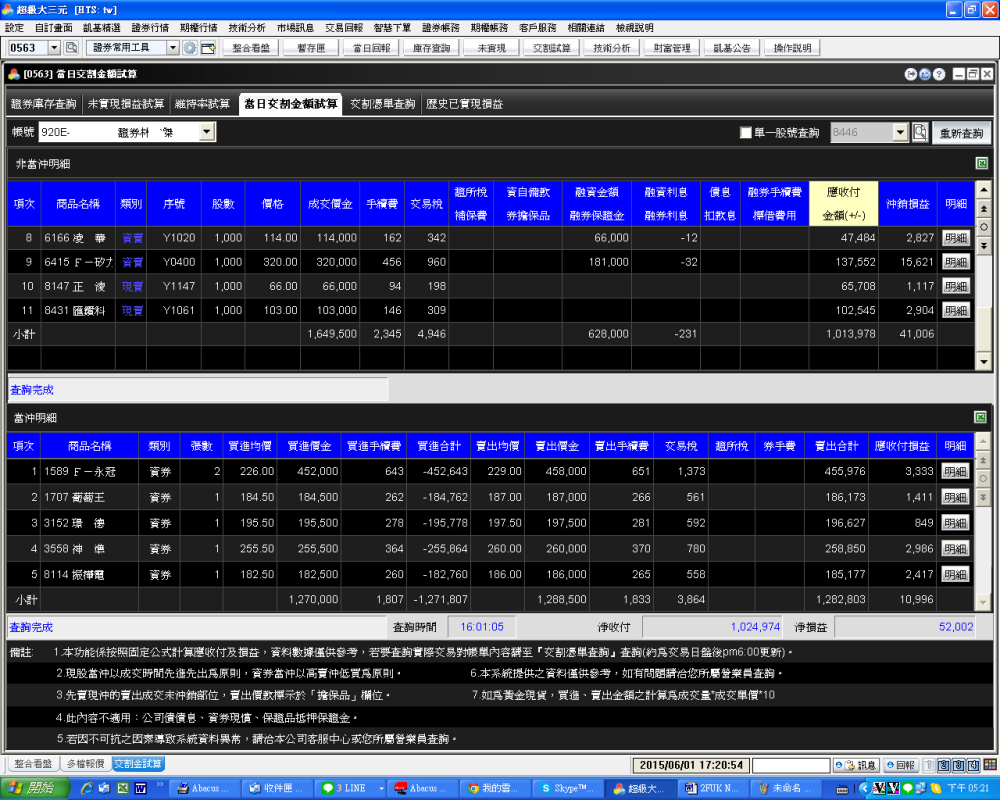Open stock lookup icon beside 8446 field
The image size is (1000, 800).
point(920,133)
